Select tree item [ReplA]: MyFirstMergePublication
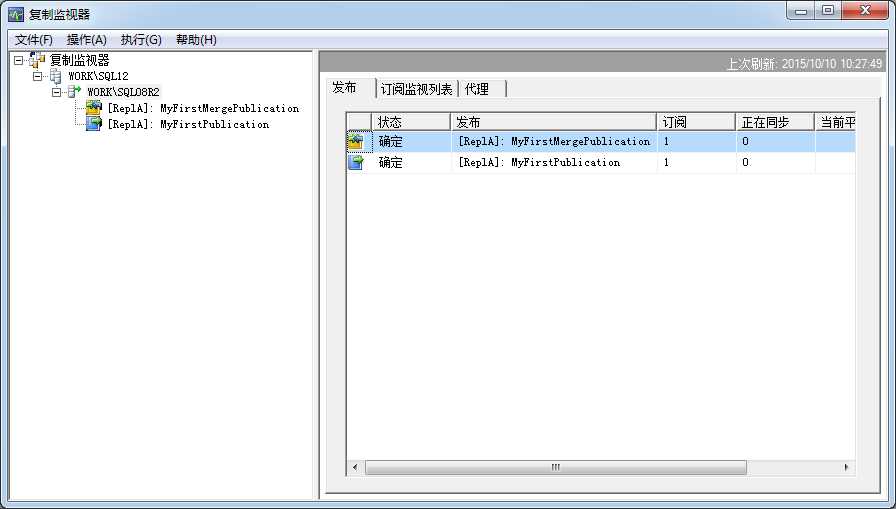The width and height of the screenshot is (896, 509). tap(203, 108)
